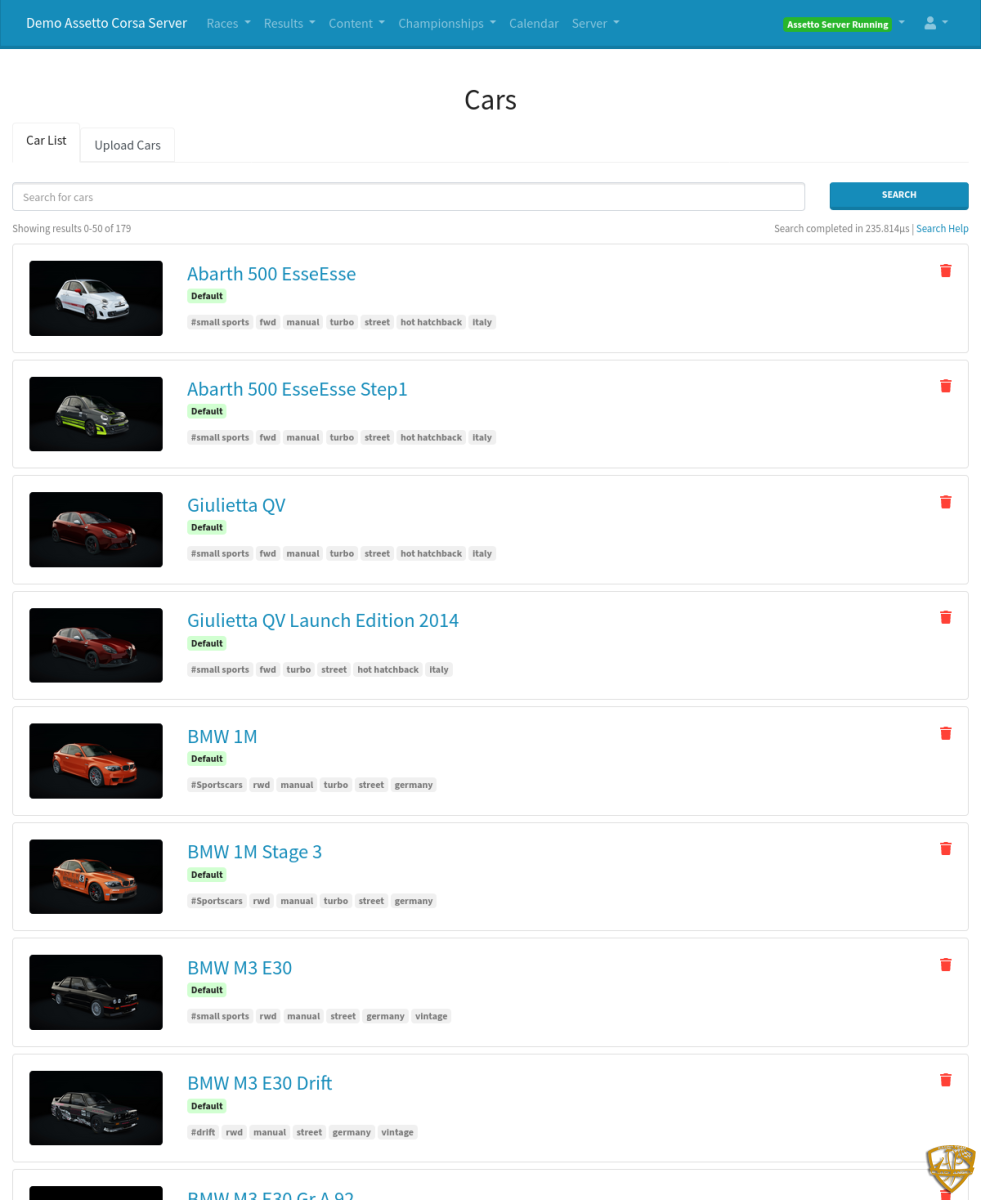
Task: Trash the BMW 1M Stage 3 entry
Action: click(945, 849)
